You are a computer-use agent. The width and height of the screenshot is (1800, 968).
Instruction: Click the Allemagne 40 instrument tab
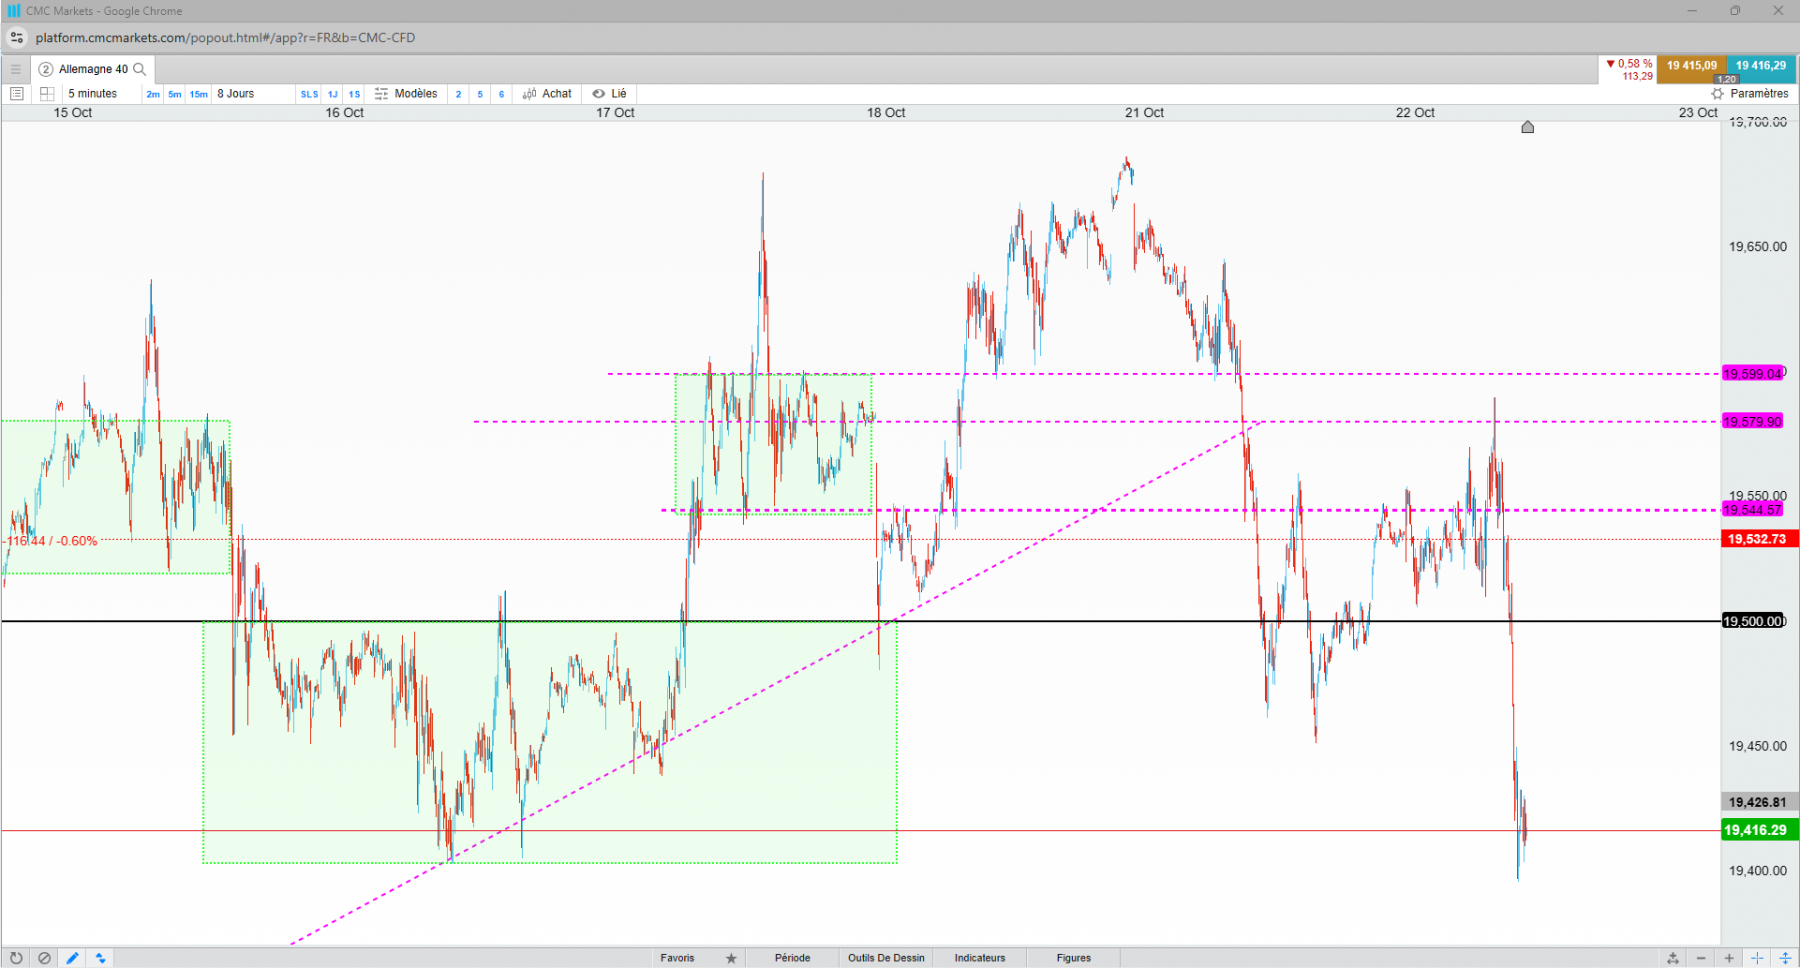93,69
